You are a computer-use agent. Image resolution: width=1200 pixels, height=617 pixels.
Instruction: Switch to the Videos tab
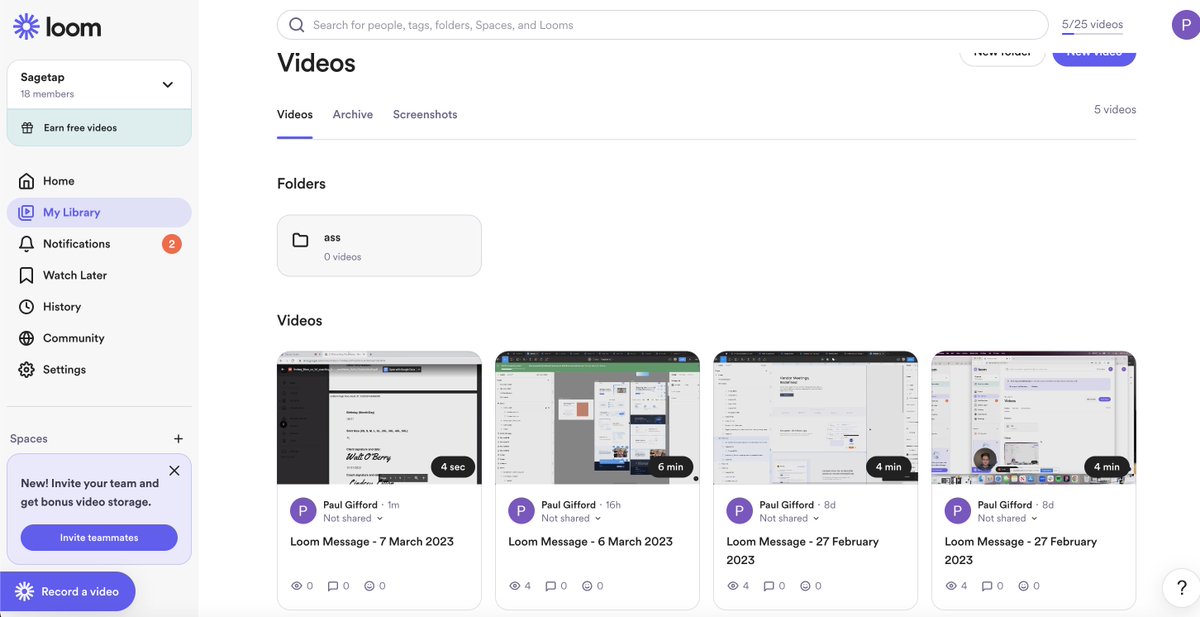coord(295,115)
